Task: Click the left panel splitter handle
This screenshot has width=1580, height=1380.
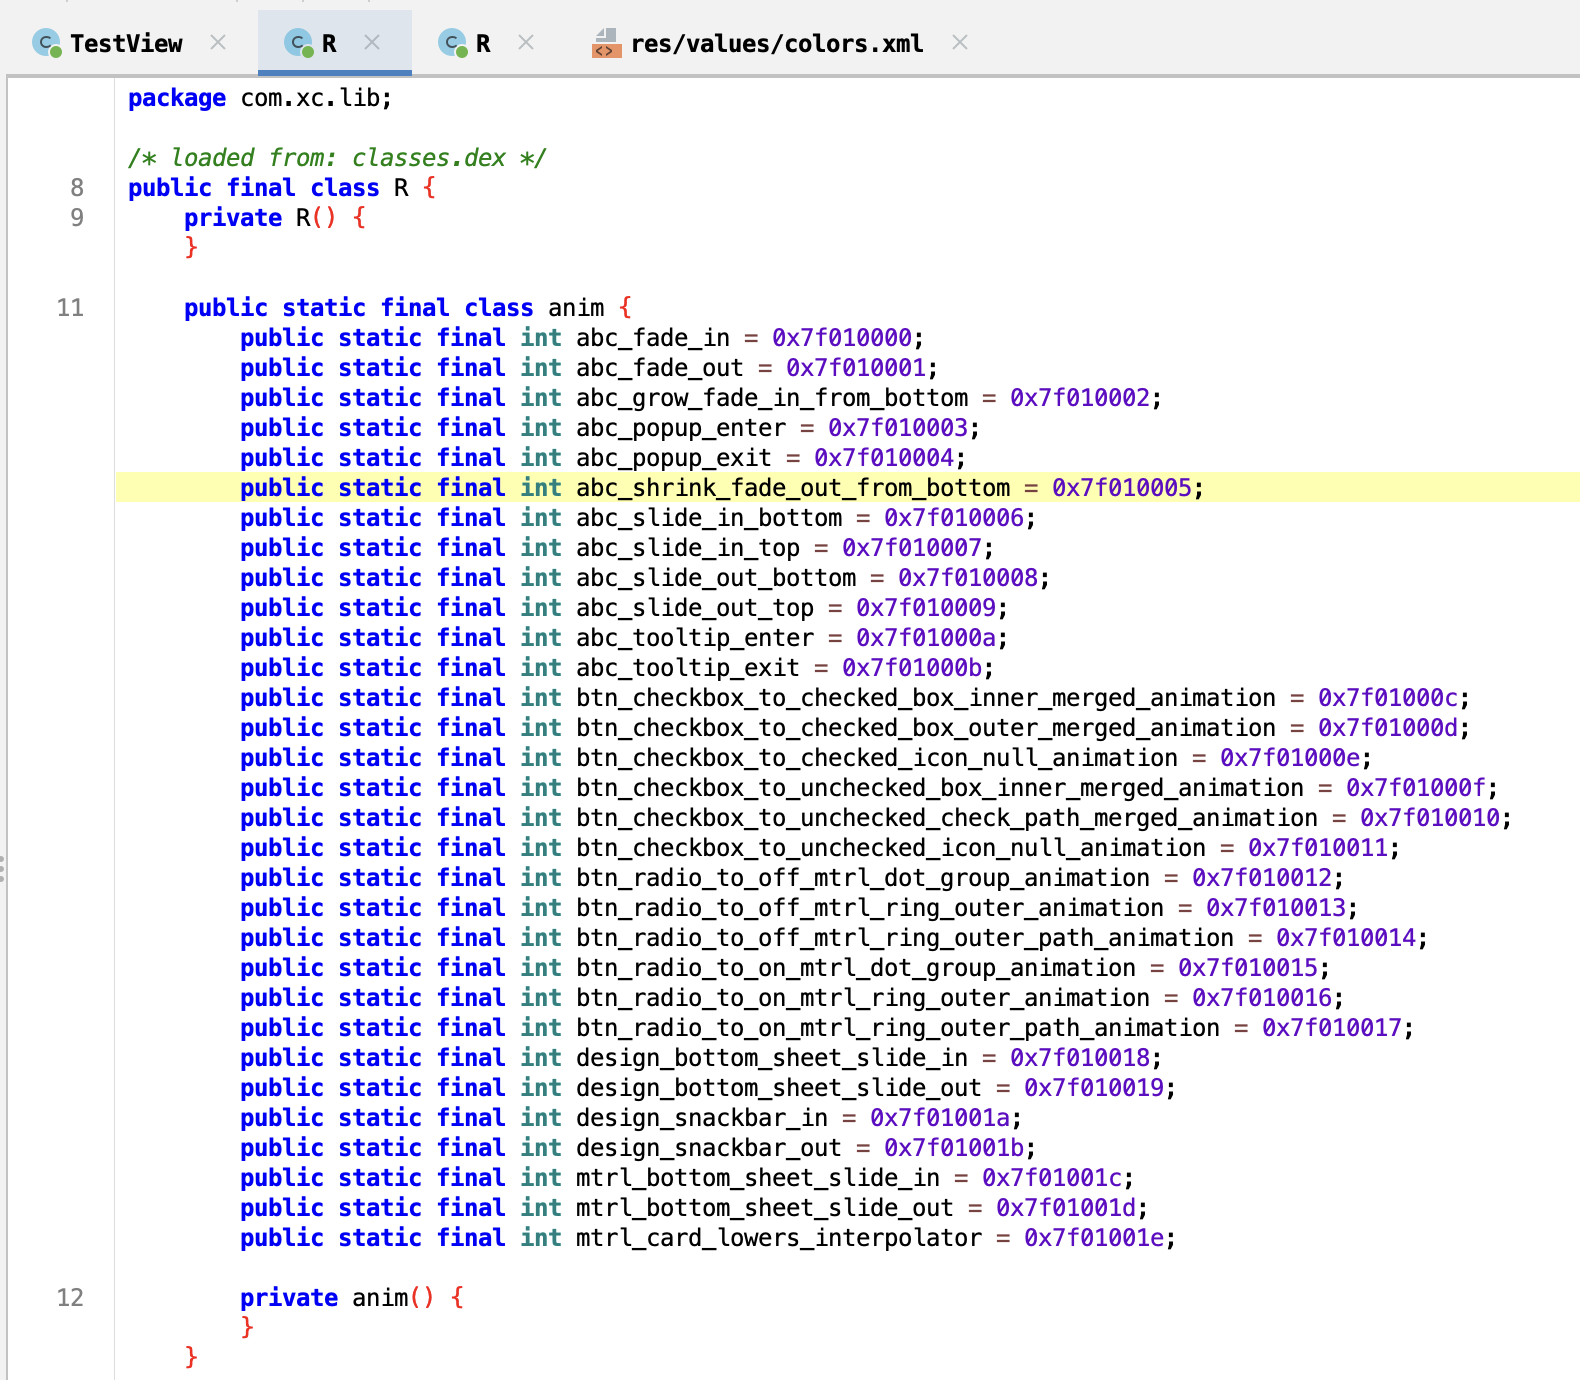Action: (3, 868)
